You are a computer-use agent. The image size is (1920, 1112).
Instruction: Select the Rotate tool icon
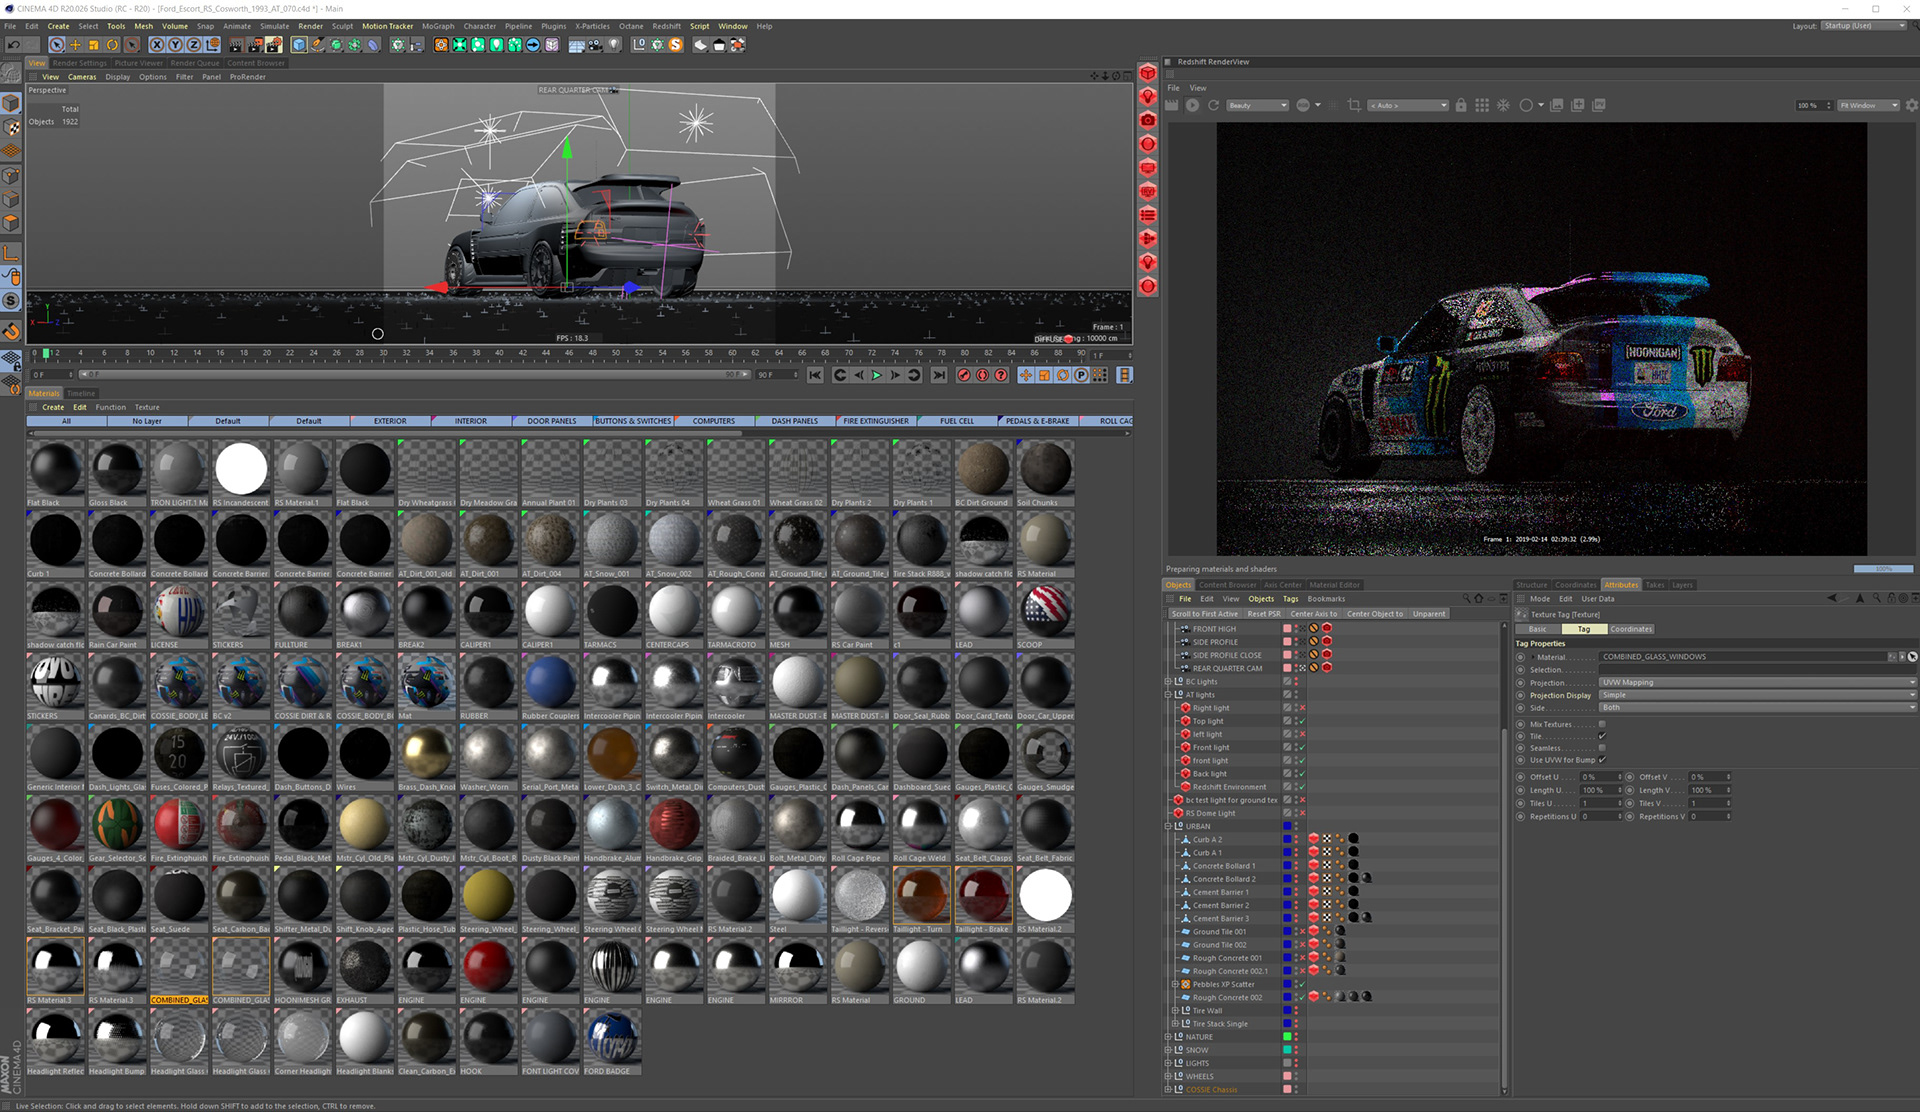[112, 45]
